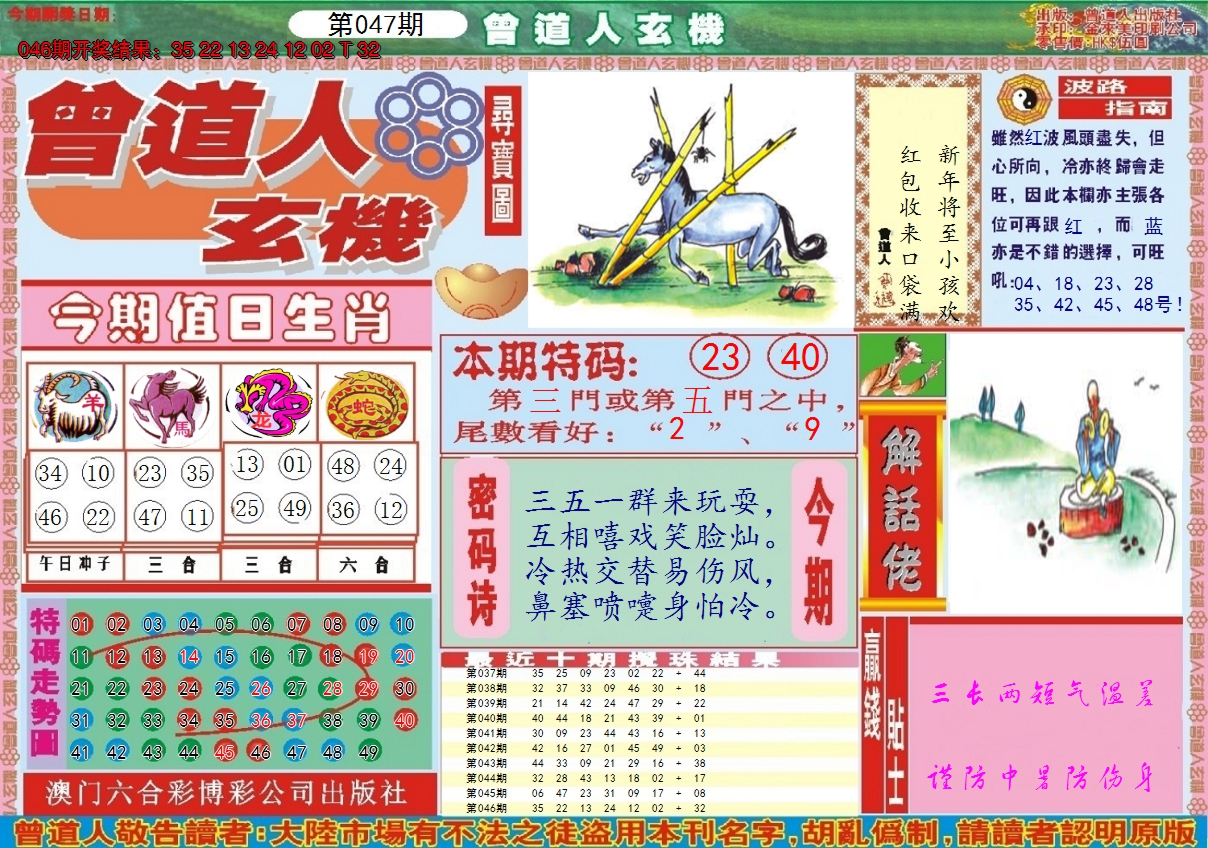Open the horse and bamboo treasure picture
This screenshot has height=848, width=1208.
pos(690,198)
